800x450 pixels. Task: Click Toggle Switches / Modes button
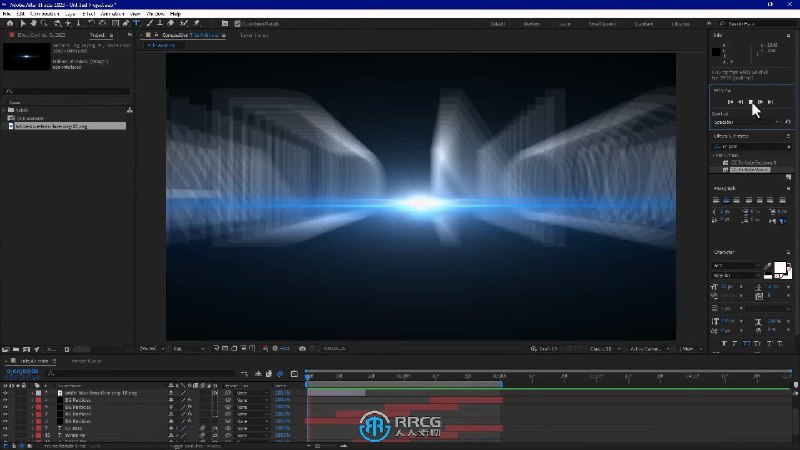click(x=195, y=446)
